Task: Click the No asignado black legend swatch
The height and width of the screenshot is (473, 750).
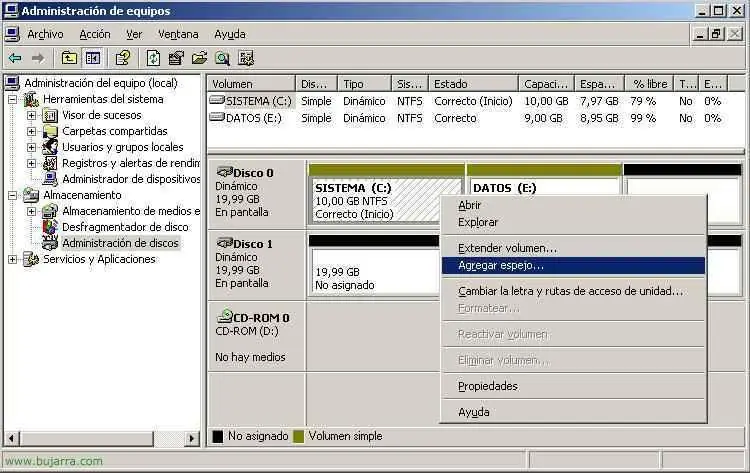Action: pos(218,436)
